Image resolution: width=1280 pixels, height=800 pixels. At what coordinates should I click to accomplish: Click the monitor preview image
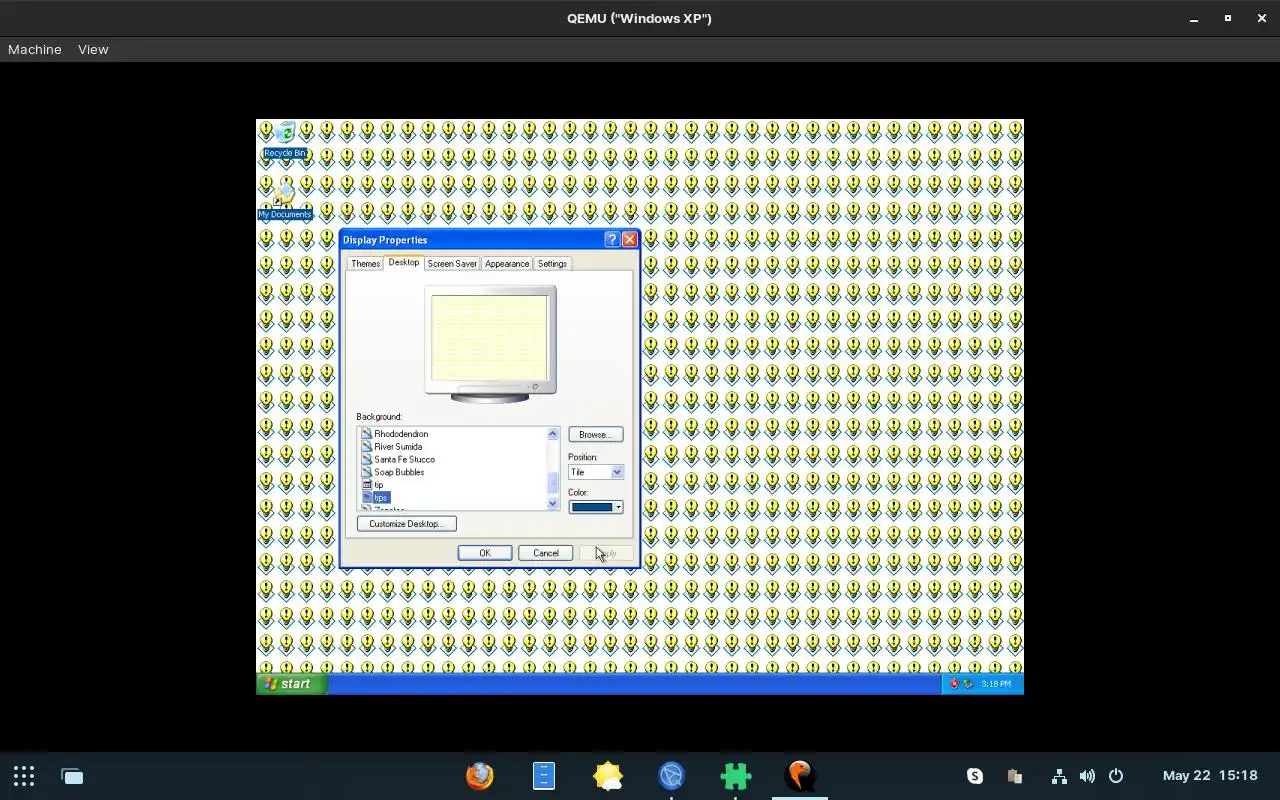click(x=490, y=343)
